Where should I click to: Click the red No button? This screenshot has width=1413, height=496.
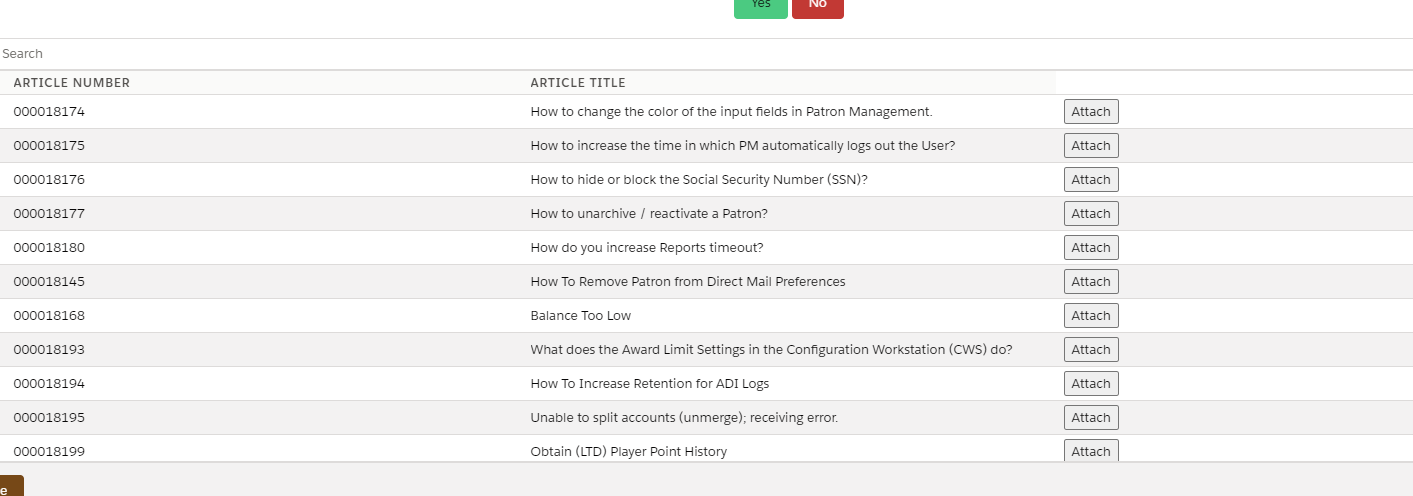(x=817, y=6)
